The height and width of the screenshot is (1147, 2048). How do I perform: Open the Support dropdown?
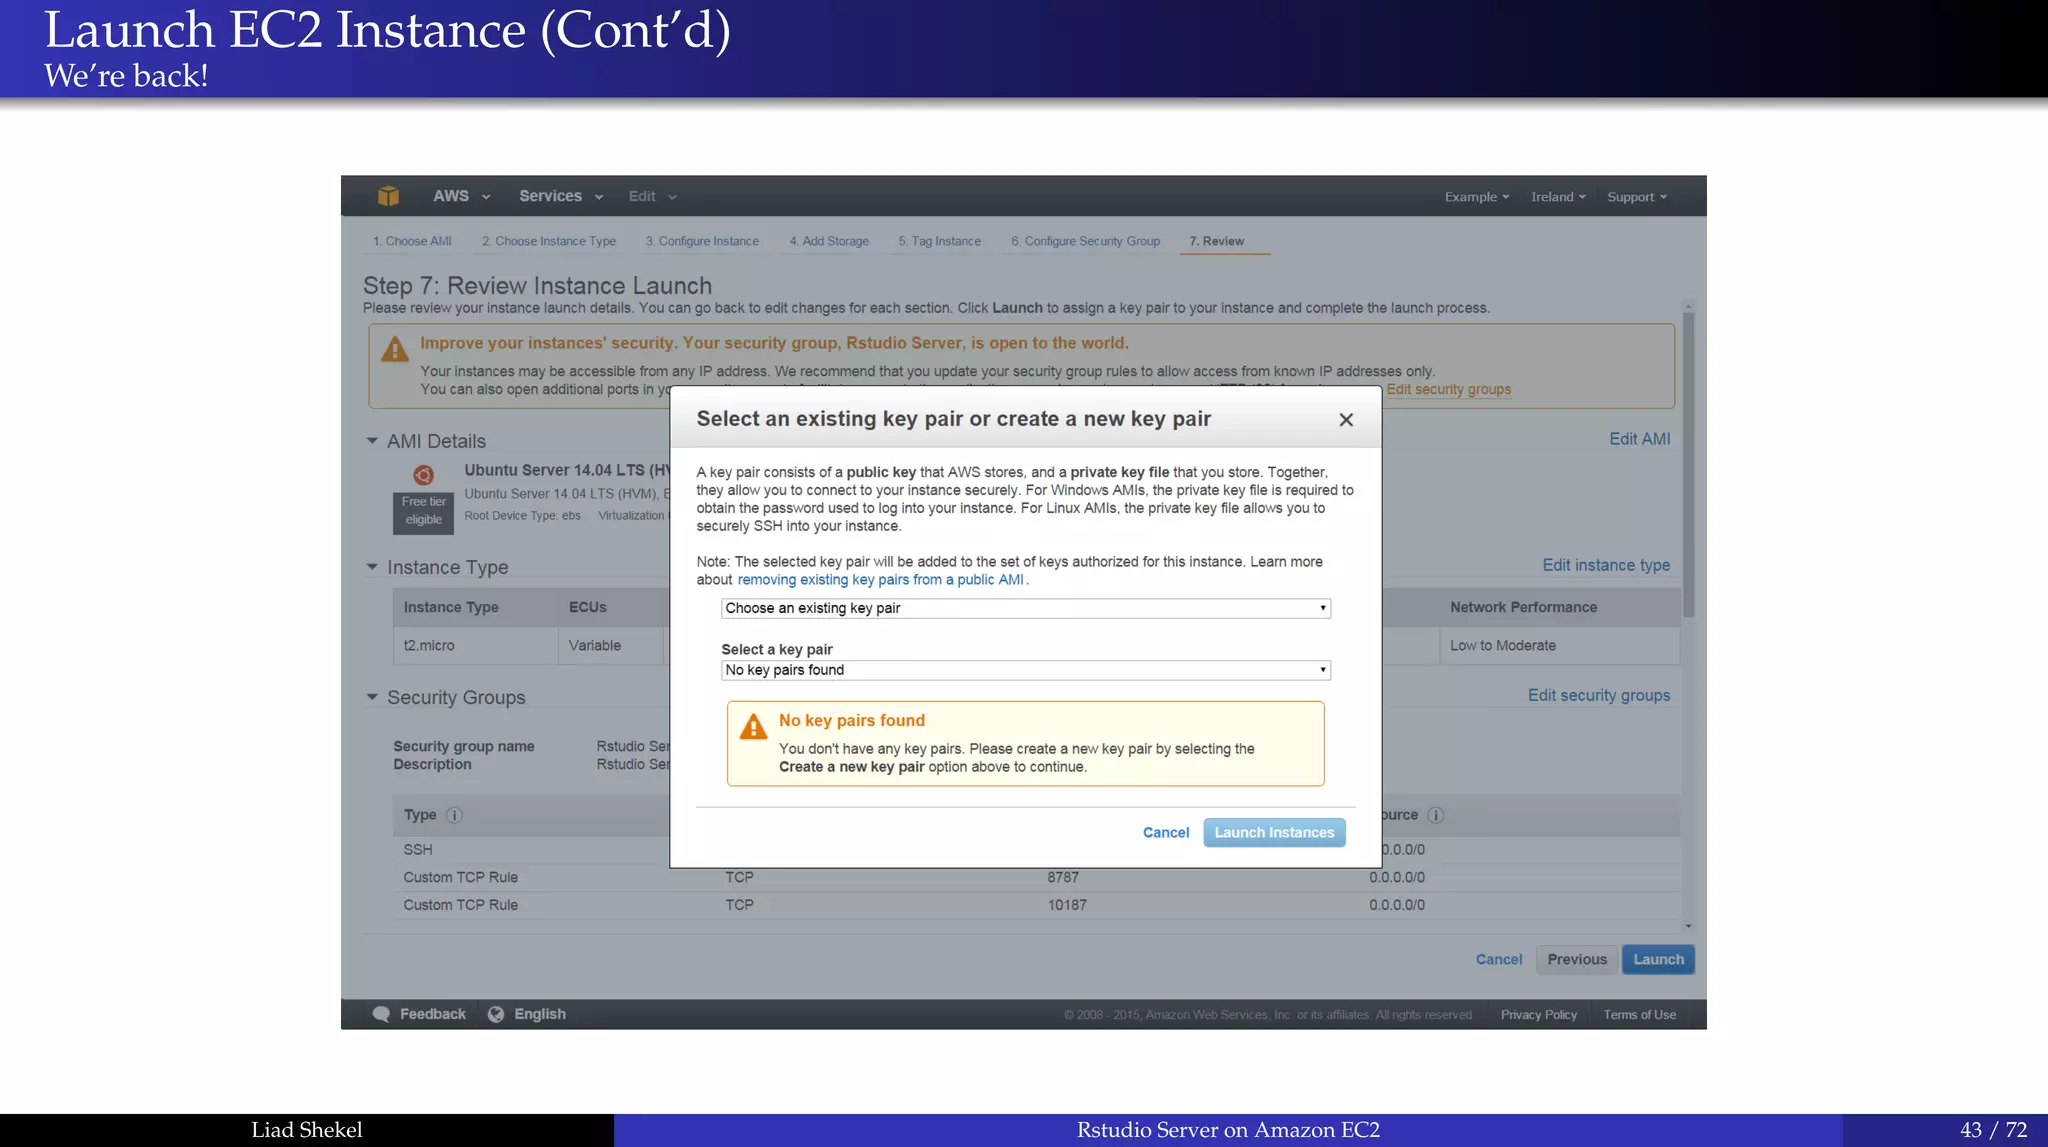point(1637,197)
